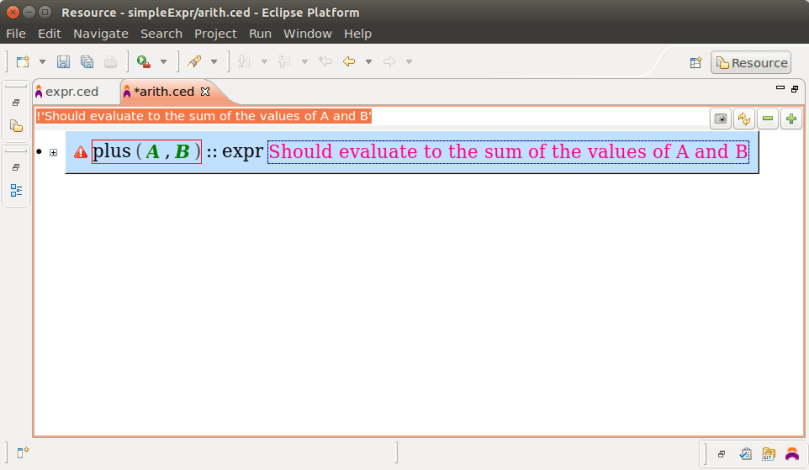Click the pink description text field
Screen dimensions: 809x470
pyautogui.click(x=508, y=152)
